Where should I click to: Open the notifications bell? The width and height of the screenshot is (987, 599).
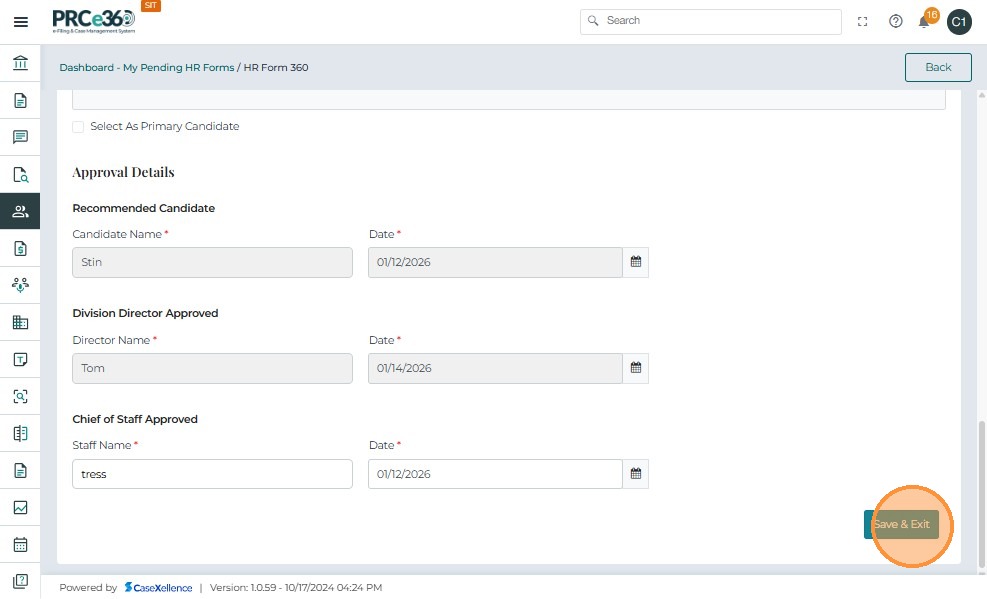pyautogui.click(x=925, y=22)
